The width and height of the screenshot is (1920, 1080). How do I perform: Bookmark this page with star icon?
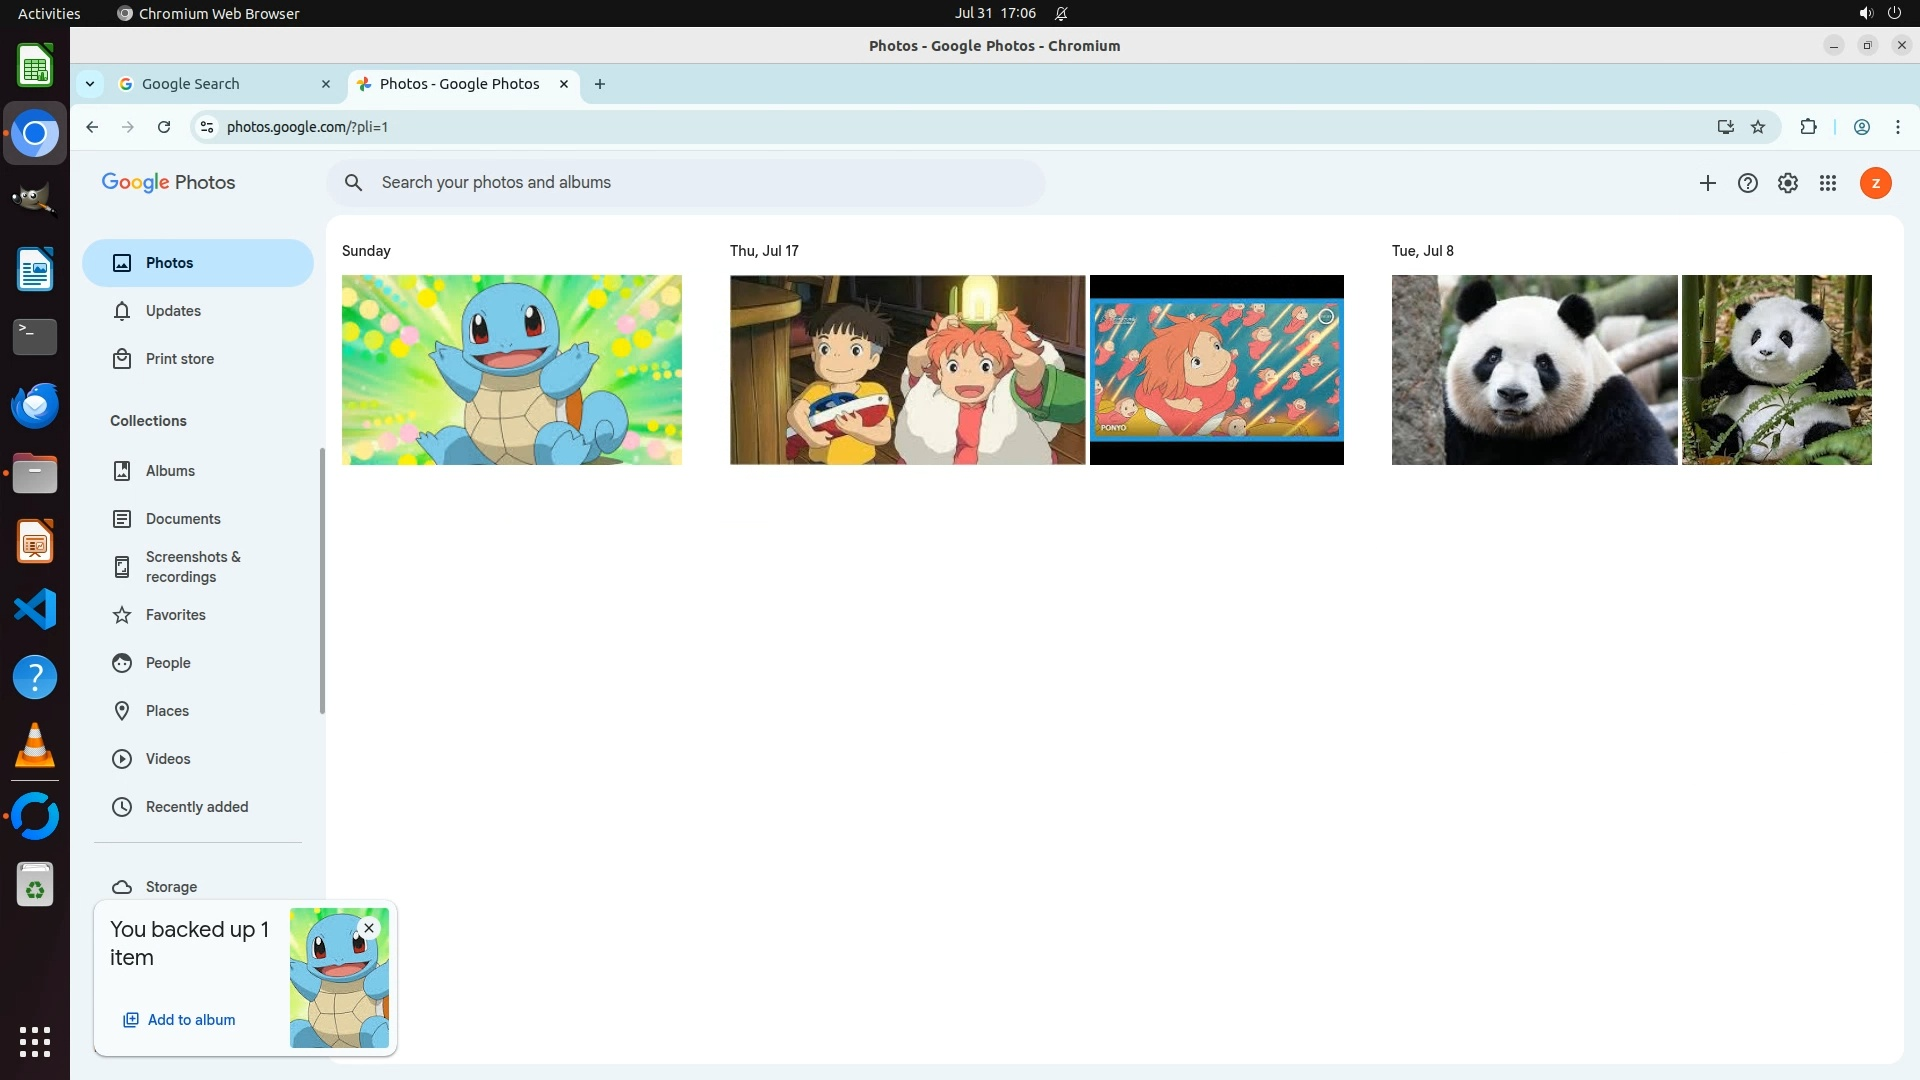[1758, 127]
